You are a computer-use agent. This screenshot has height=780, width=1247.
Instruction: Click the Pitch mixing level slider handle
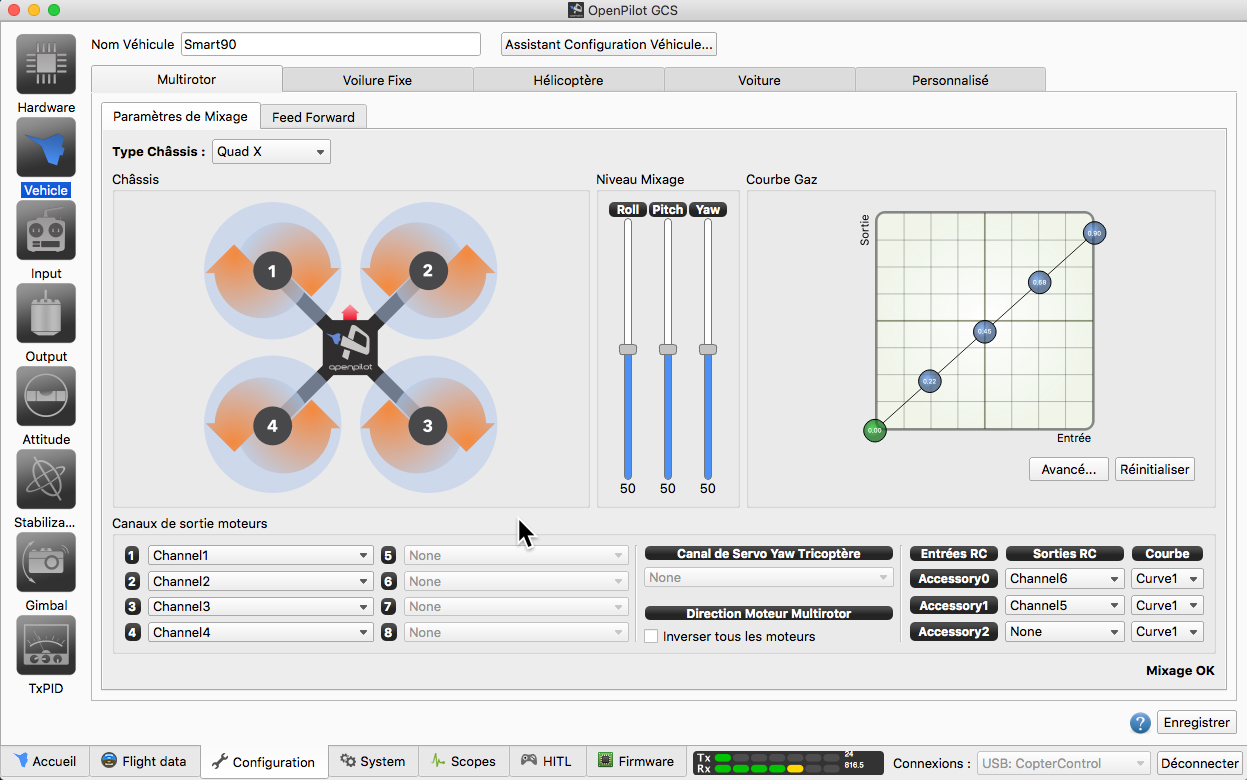point(668,349)
